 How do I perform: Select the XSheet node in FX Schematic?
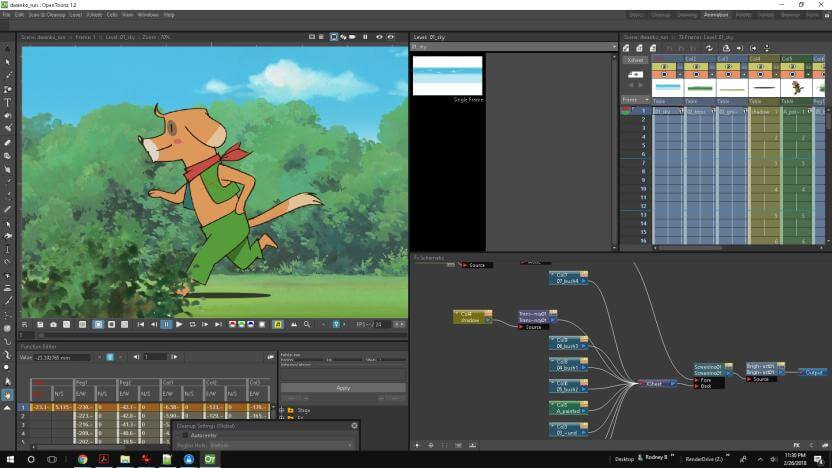tap(657, 383)
